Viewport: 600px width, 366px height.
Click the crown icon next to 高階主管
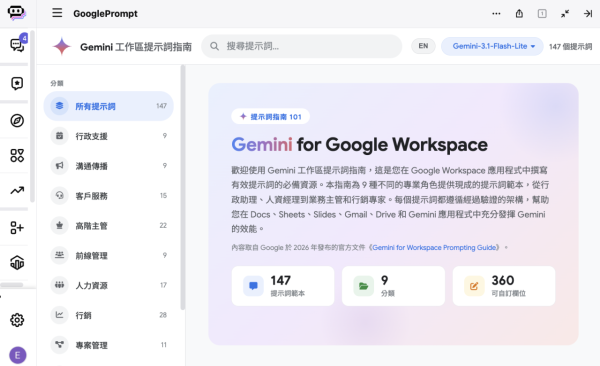59,225
